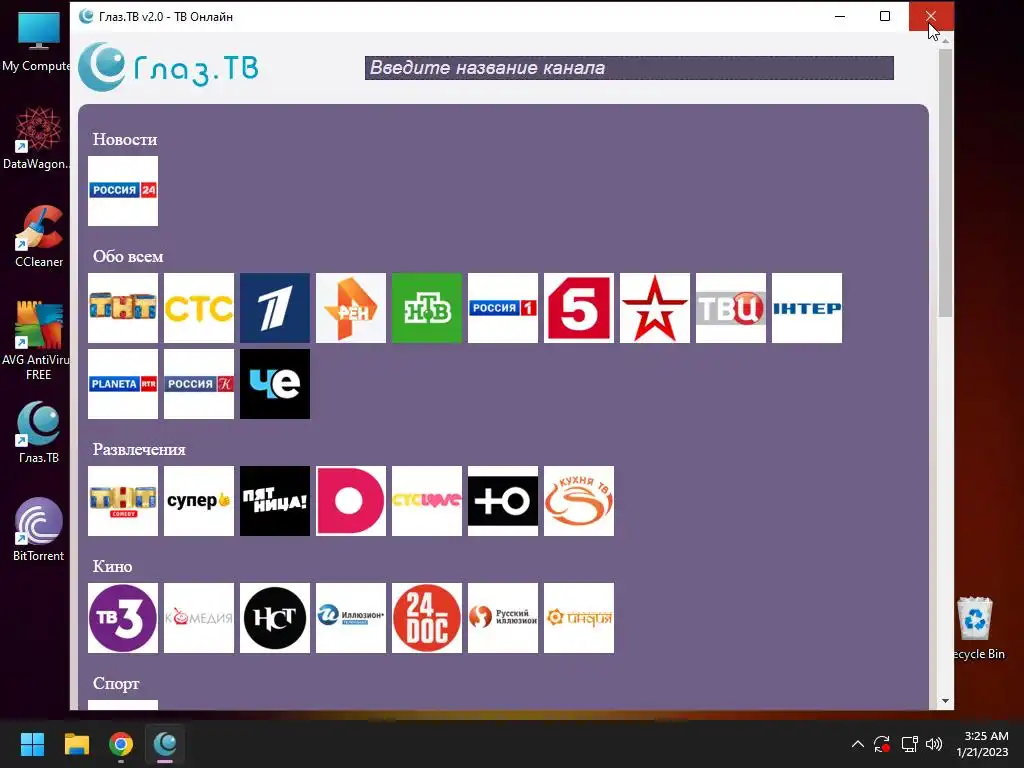The height and width of the screenshot is (768, 1024).
Task: Open the Россия 24 news channel
Action: pos(123,191)
